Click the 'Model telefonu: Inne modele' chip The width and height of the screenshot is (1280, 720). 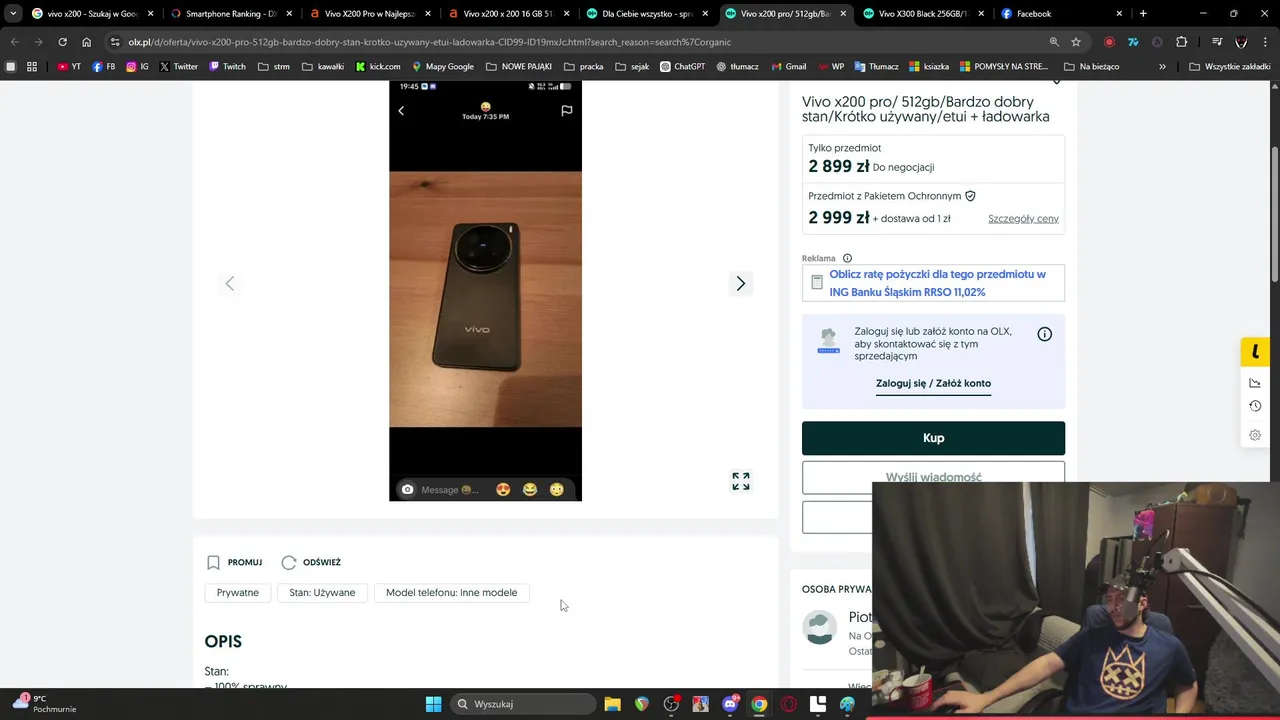point(451,593)
